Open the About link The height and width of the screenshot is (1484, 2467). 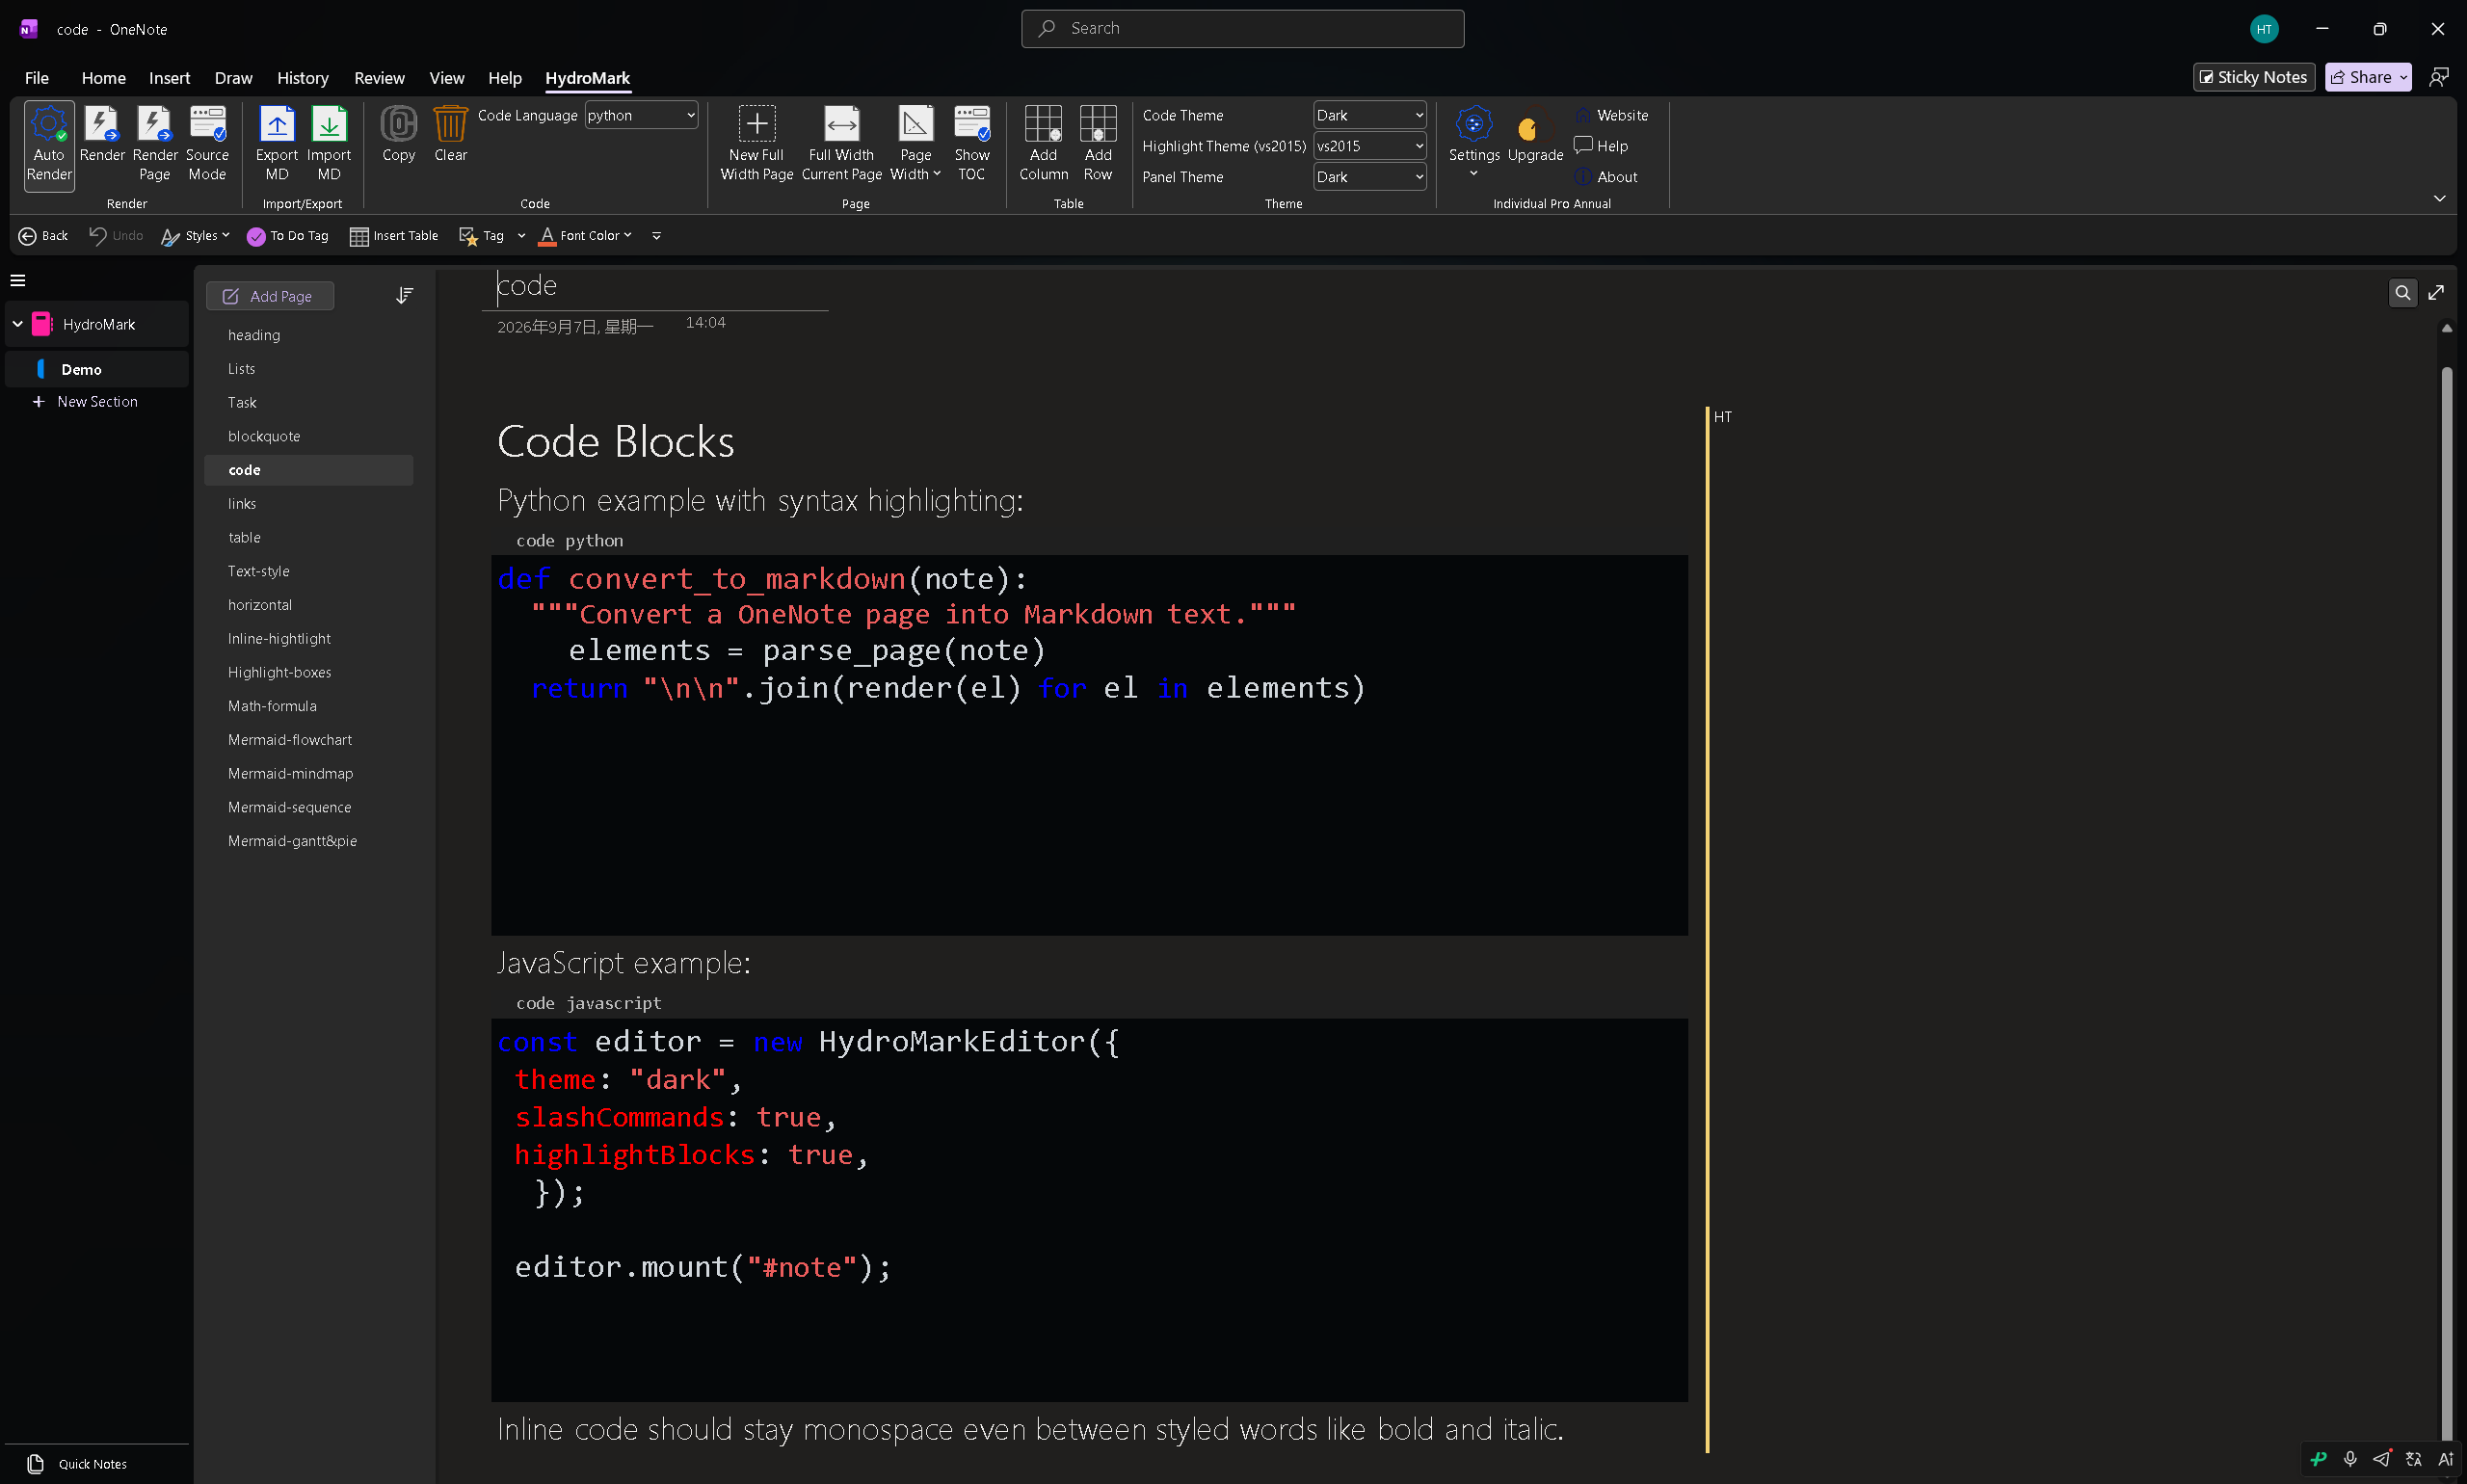pos(1606,177)
